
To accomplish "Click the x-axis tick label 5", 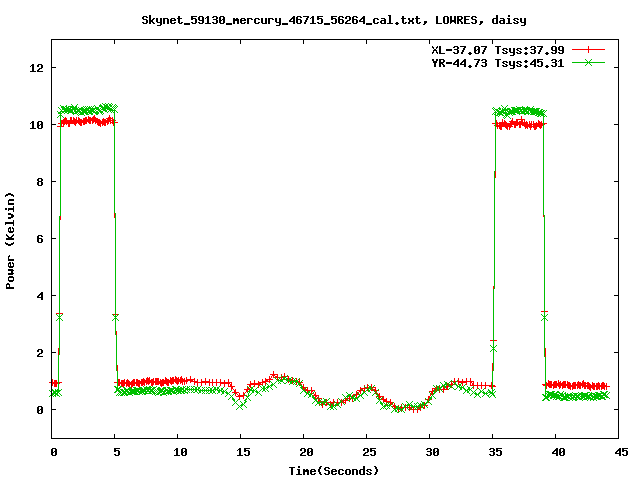I will (x=117, y=452).
